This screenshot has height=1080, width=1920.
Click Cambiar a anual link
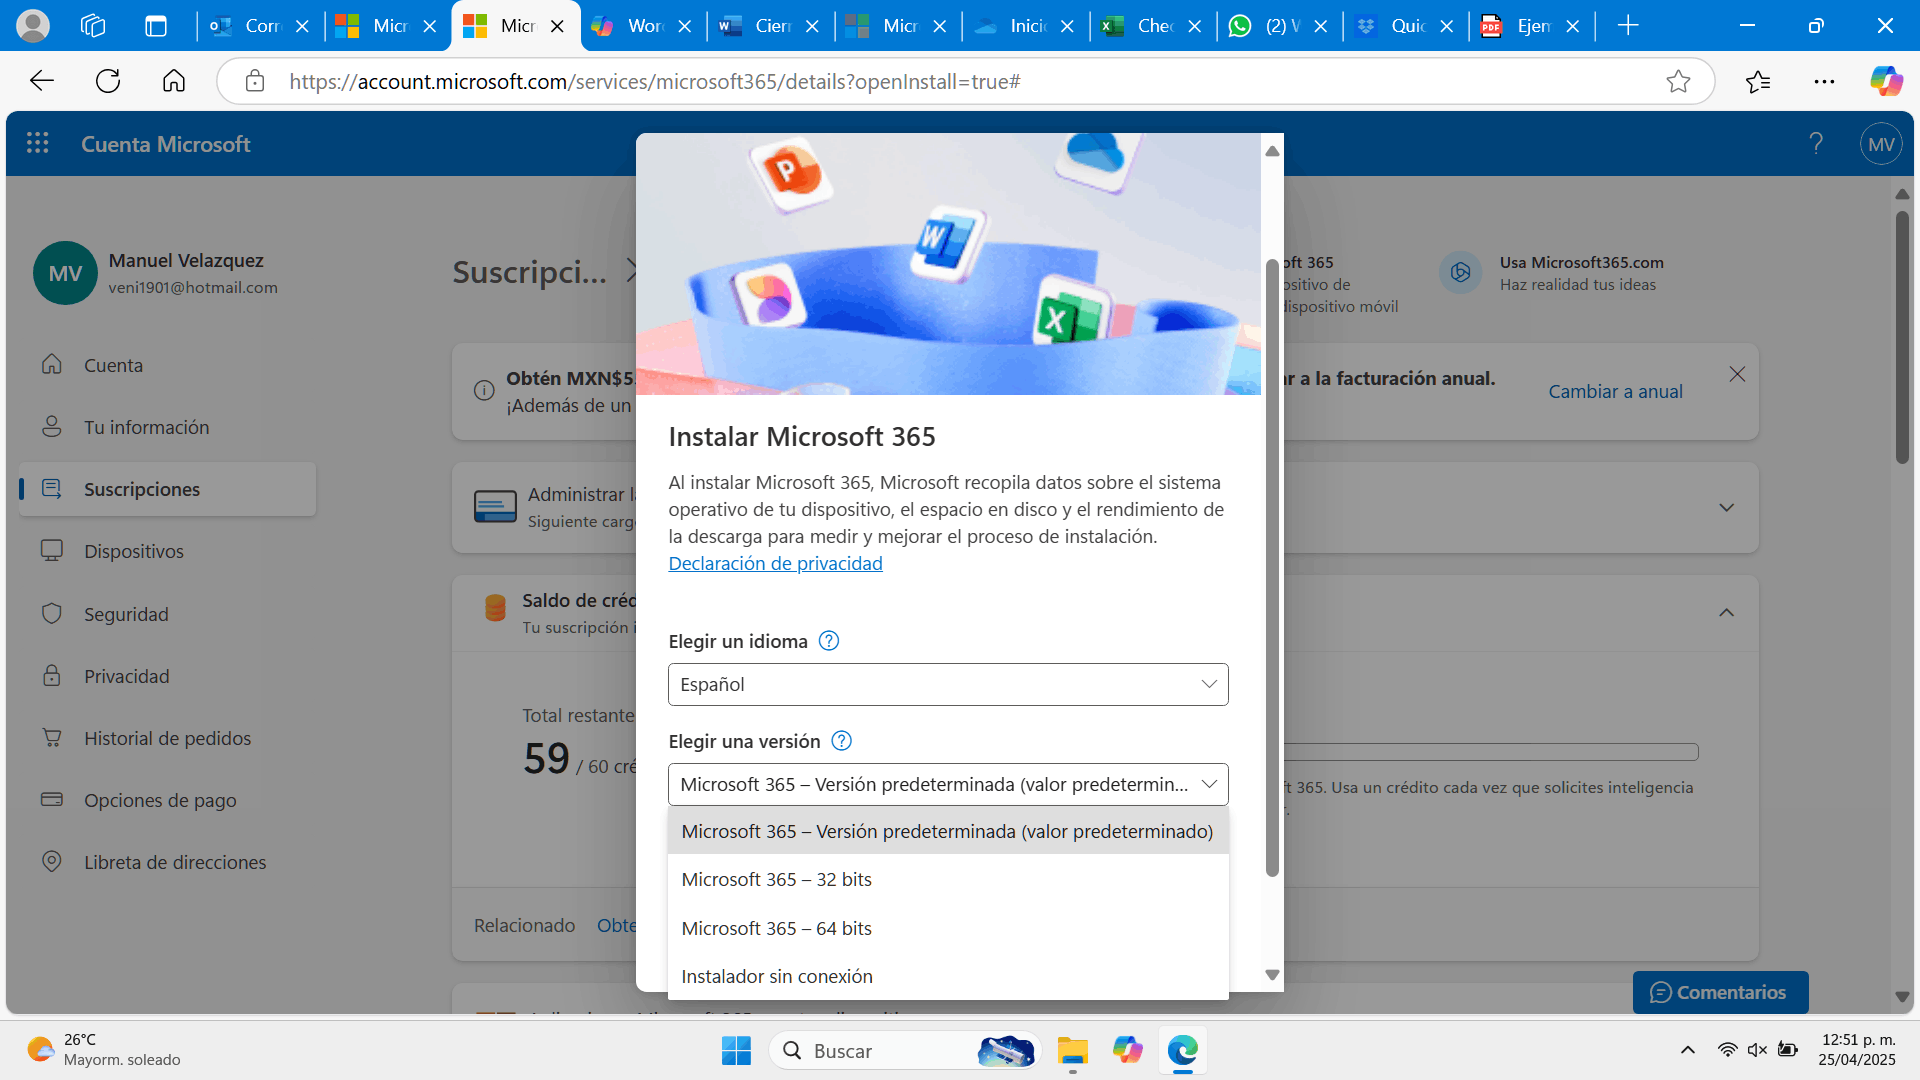[x=1615, y=392]
